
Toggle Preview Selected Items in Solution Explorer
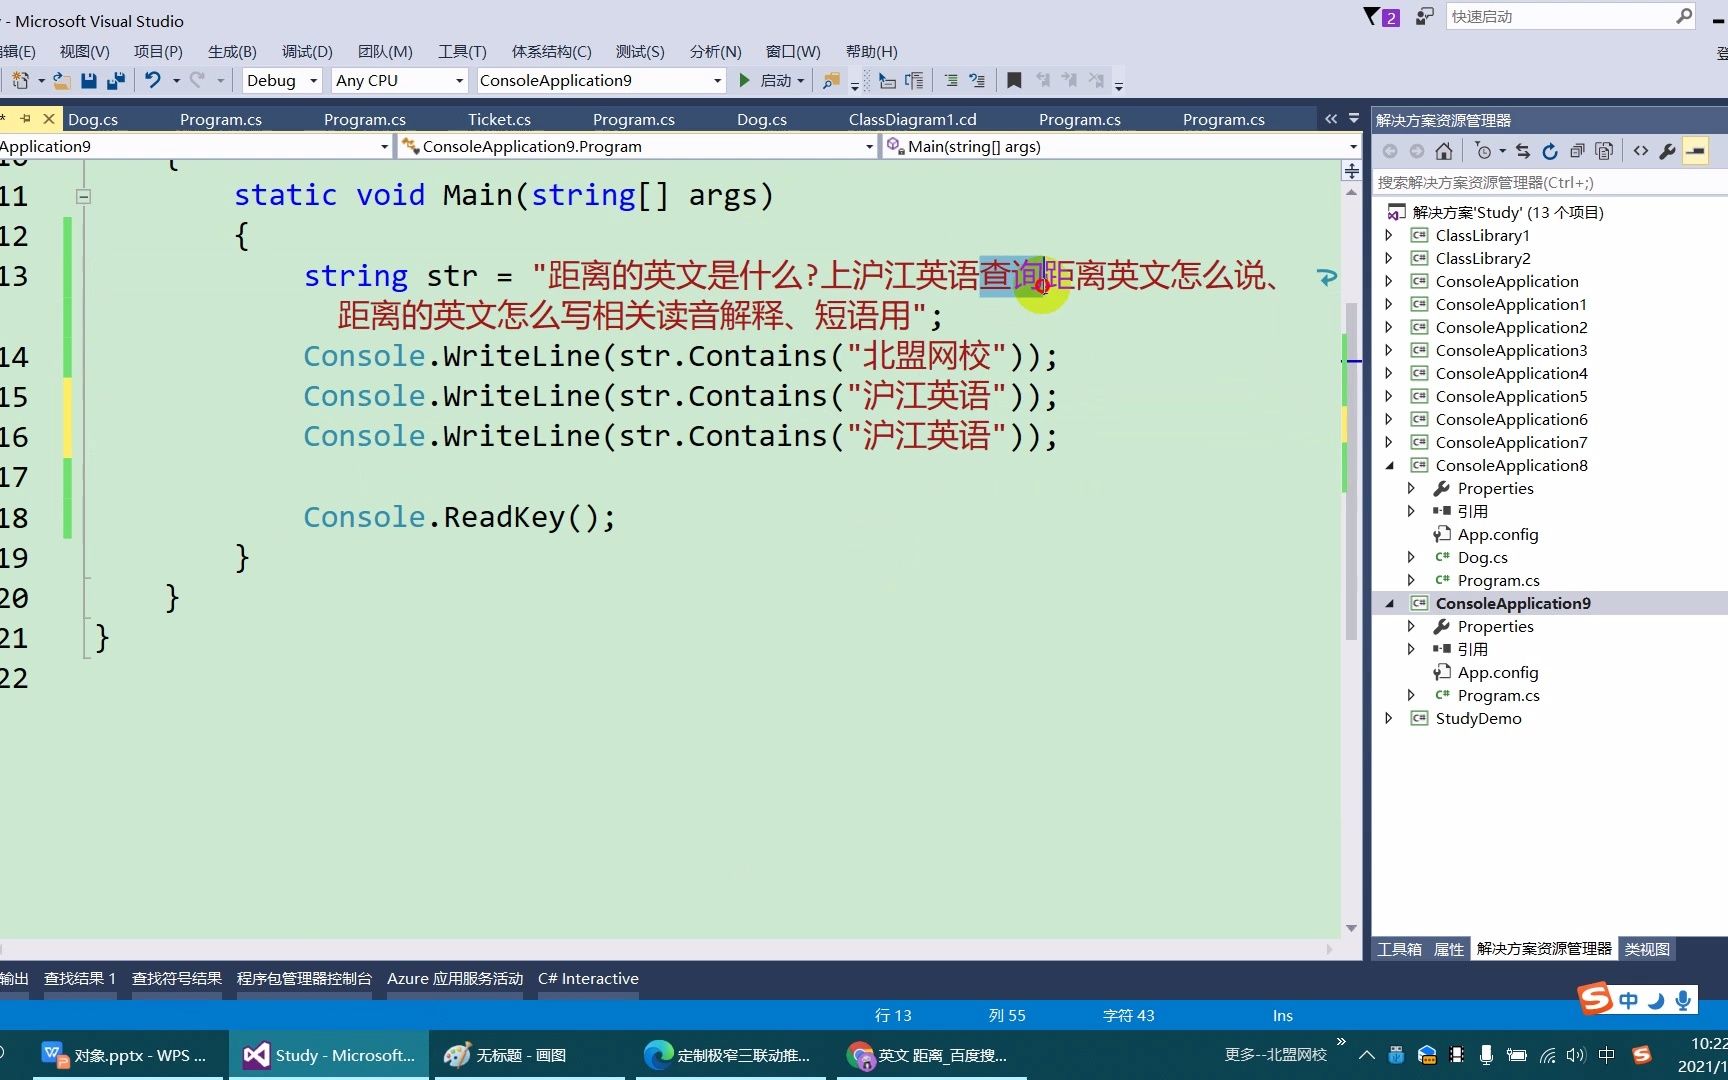pos(1695,151)
